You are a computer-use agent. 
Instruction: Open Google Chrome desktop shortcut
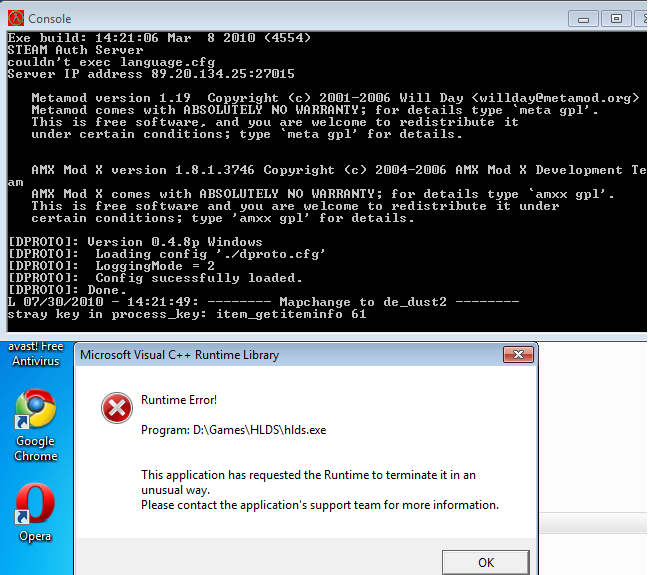36,425
